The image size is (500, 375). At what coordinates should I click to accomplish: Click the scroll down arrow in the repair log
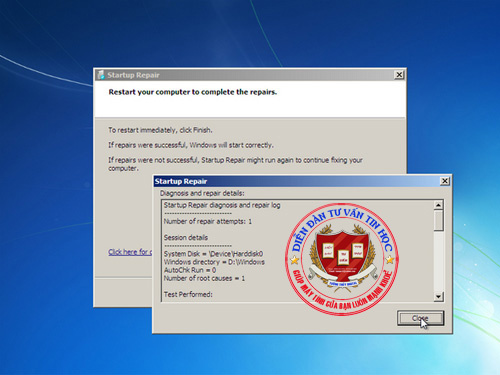click(x=439, y=296)
